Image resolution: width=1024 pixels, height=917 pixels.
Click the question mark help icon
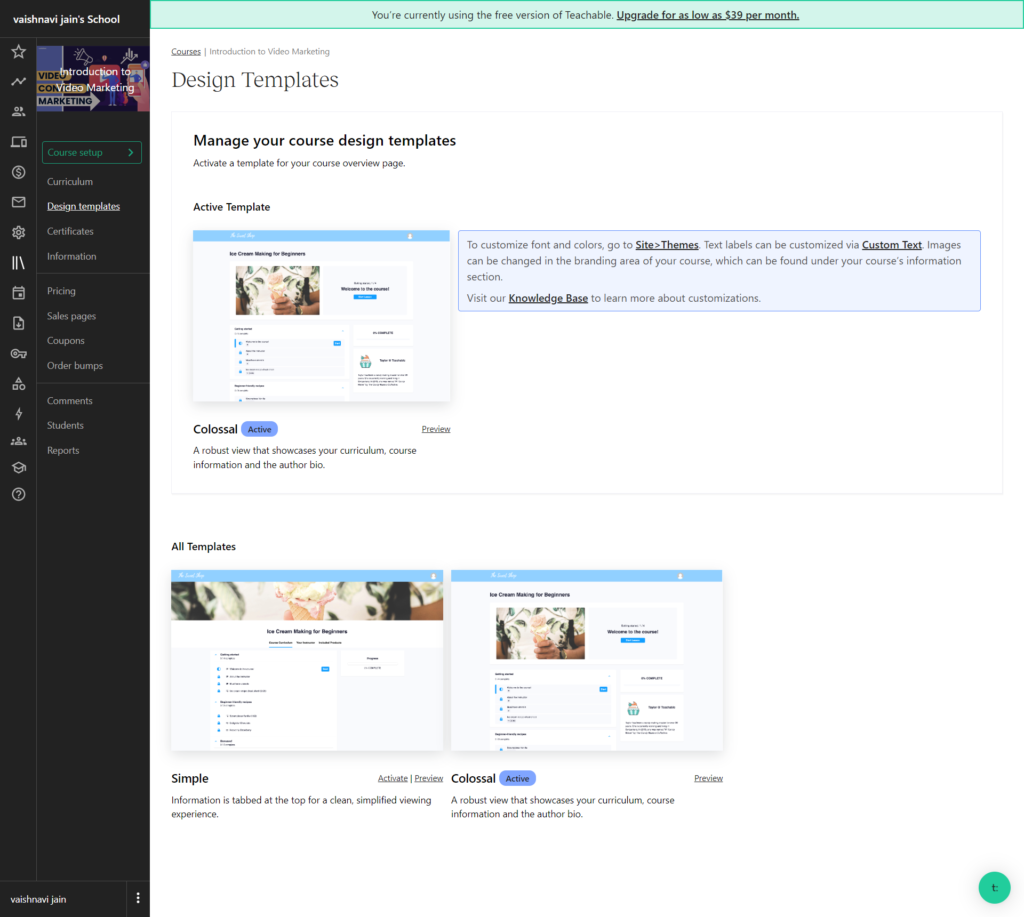coord(18,493)
